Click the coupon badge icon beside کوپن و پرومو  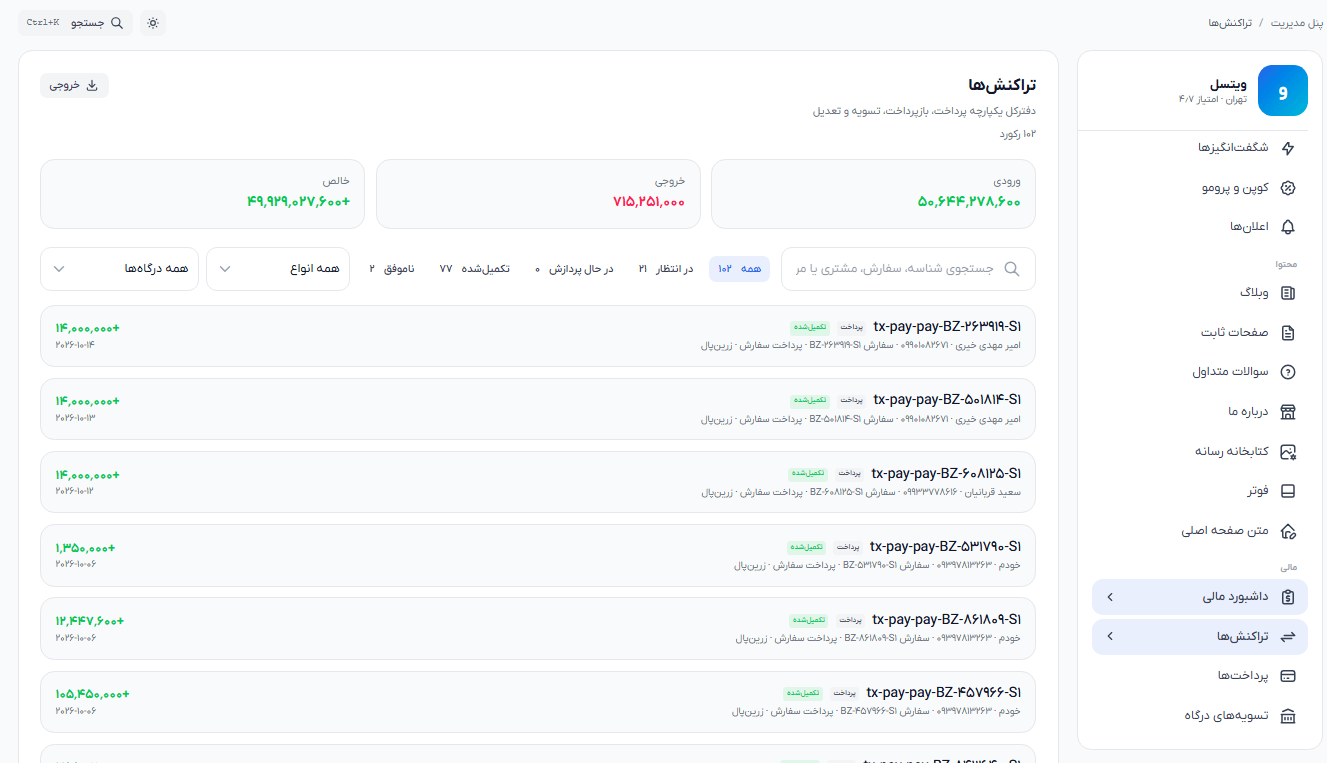[x=1288, y=188]
